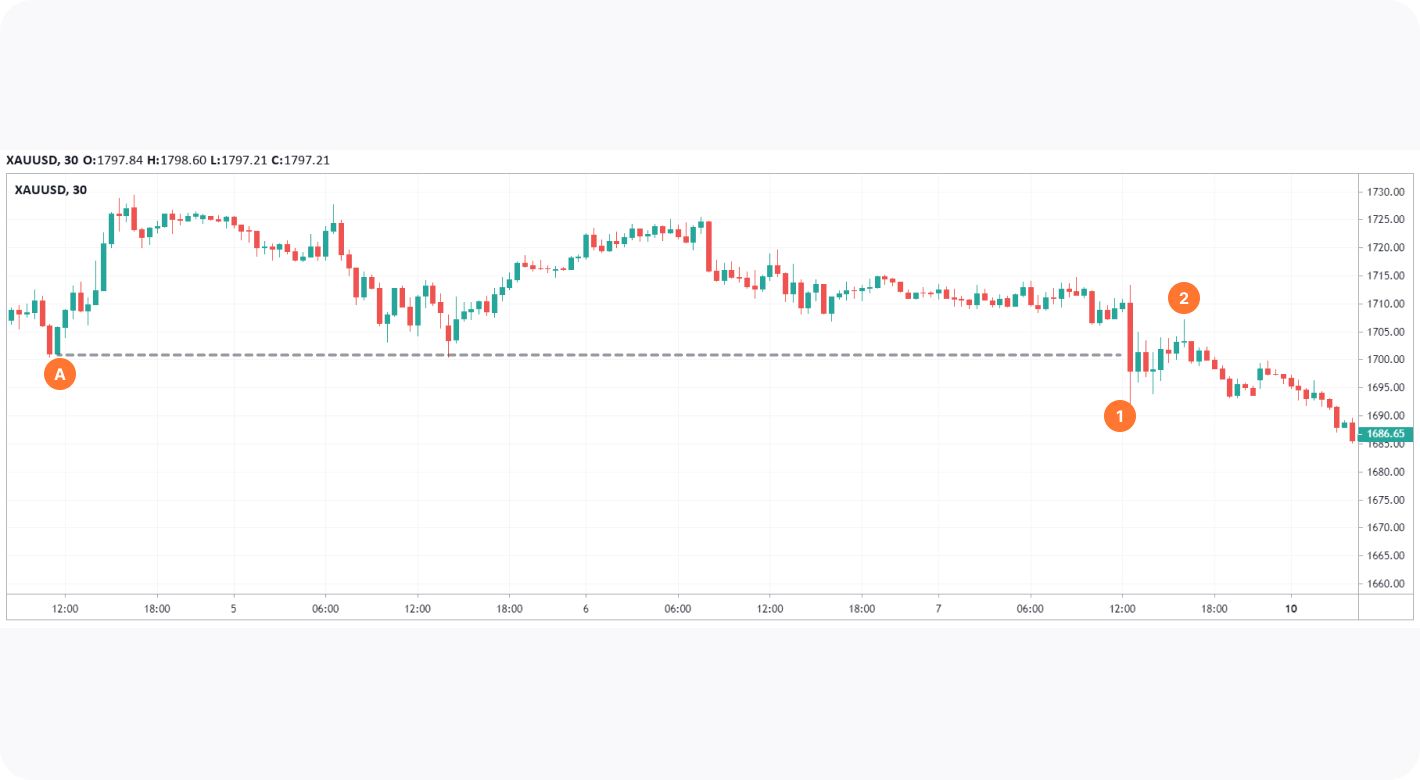This screenshot has height=780, width=1420.
Task: Click date label 5 on time axis
Action: (234, 608)
